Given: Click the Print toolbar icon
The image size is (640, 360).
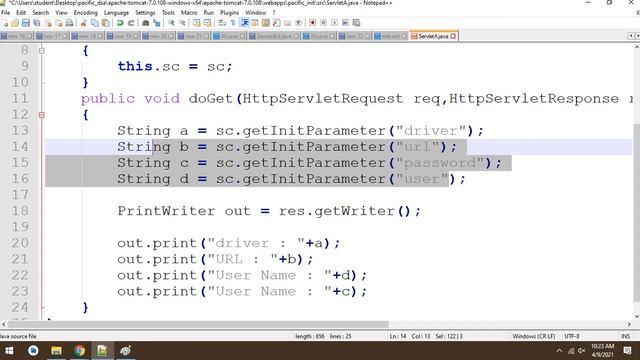Looking at the screenshot, I should [x=69, y=23].
